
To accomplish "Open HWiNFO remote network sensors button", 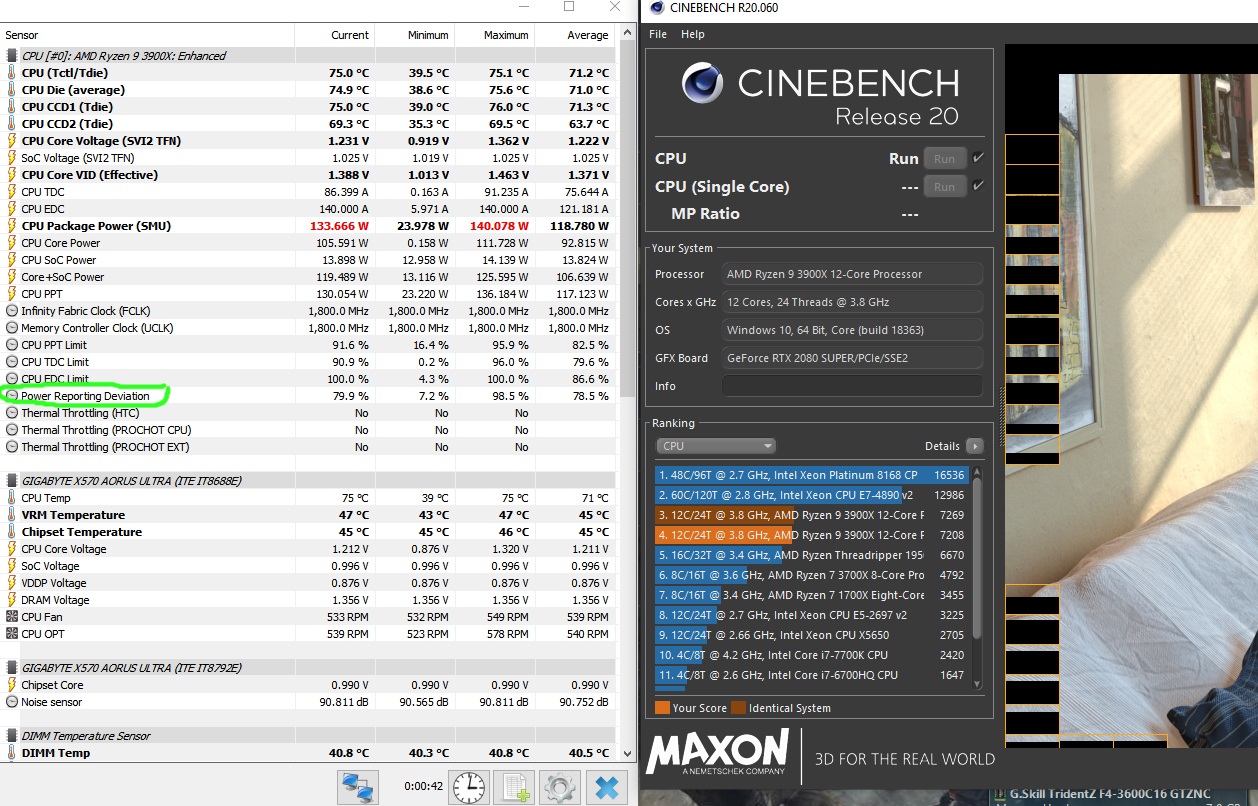I will (359, 787).
